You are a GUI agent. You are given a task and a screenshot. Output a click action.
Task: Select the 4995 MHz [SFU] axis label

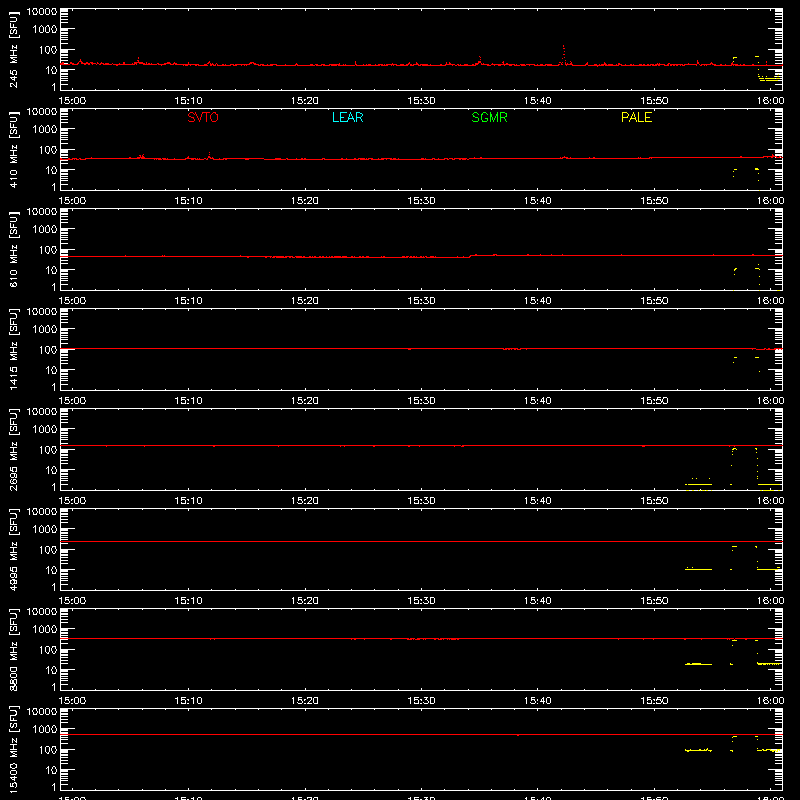[x=13, y=549]
